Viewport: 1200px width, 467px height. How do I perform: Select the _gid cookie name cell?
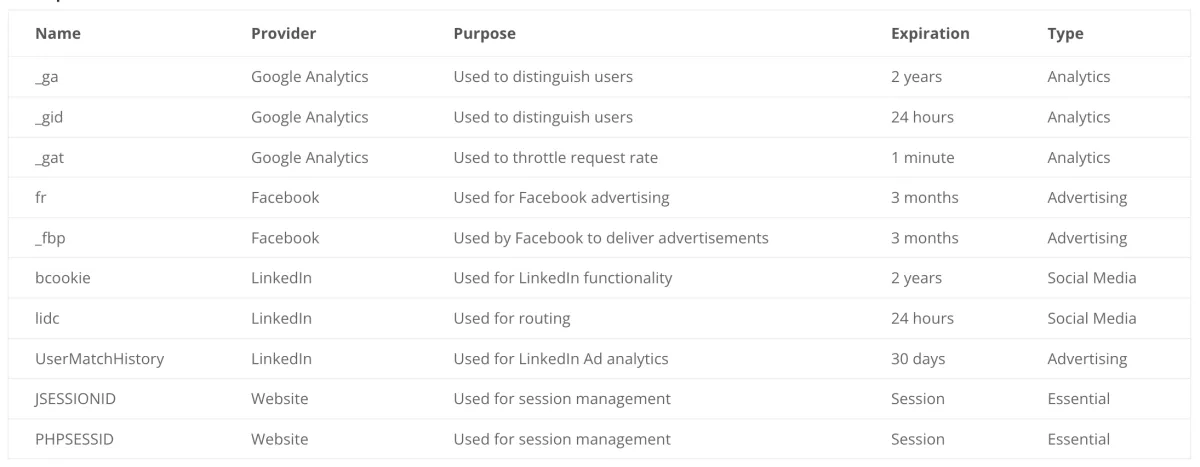(x=49, y=117)
